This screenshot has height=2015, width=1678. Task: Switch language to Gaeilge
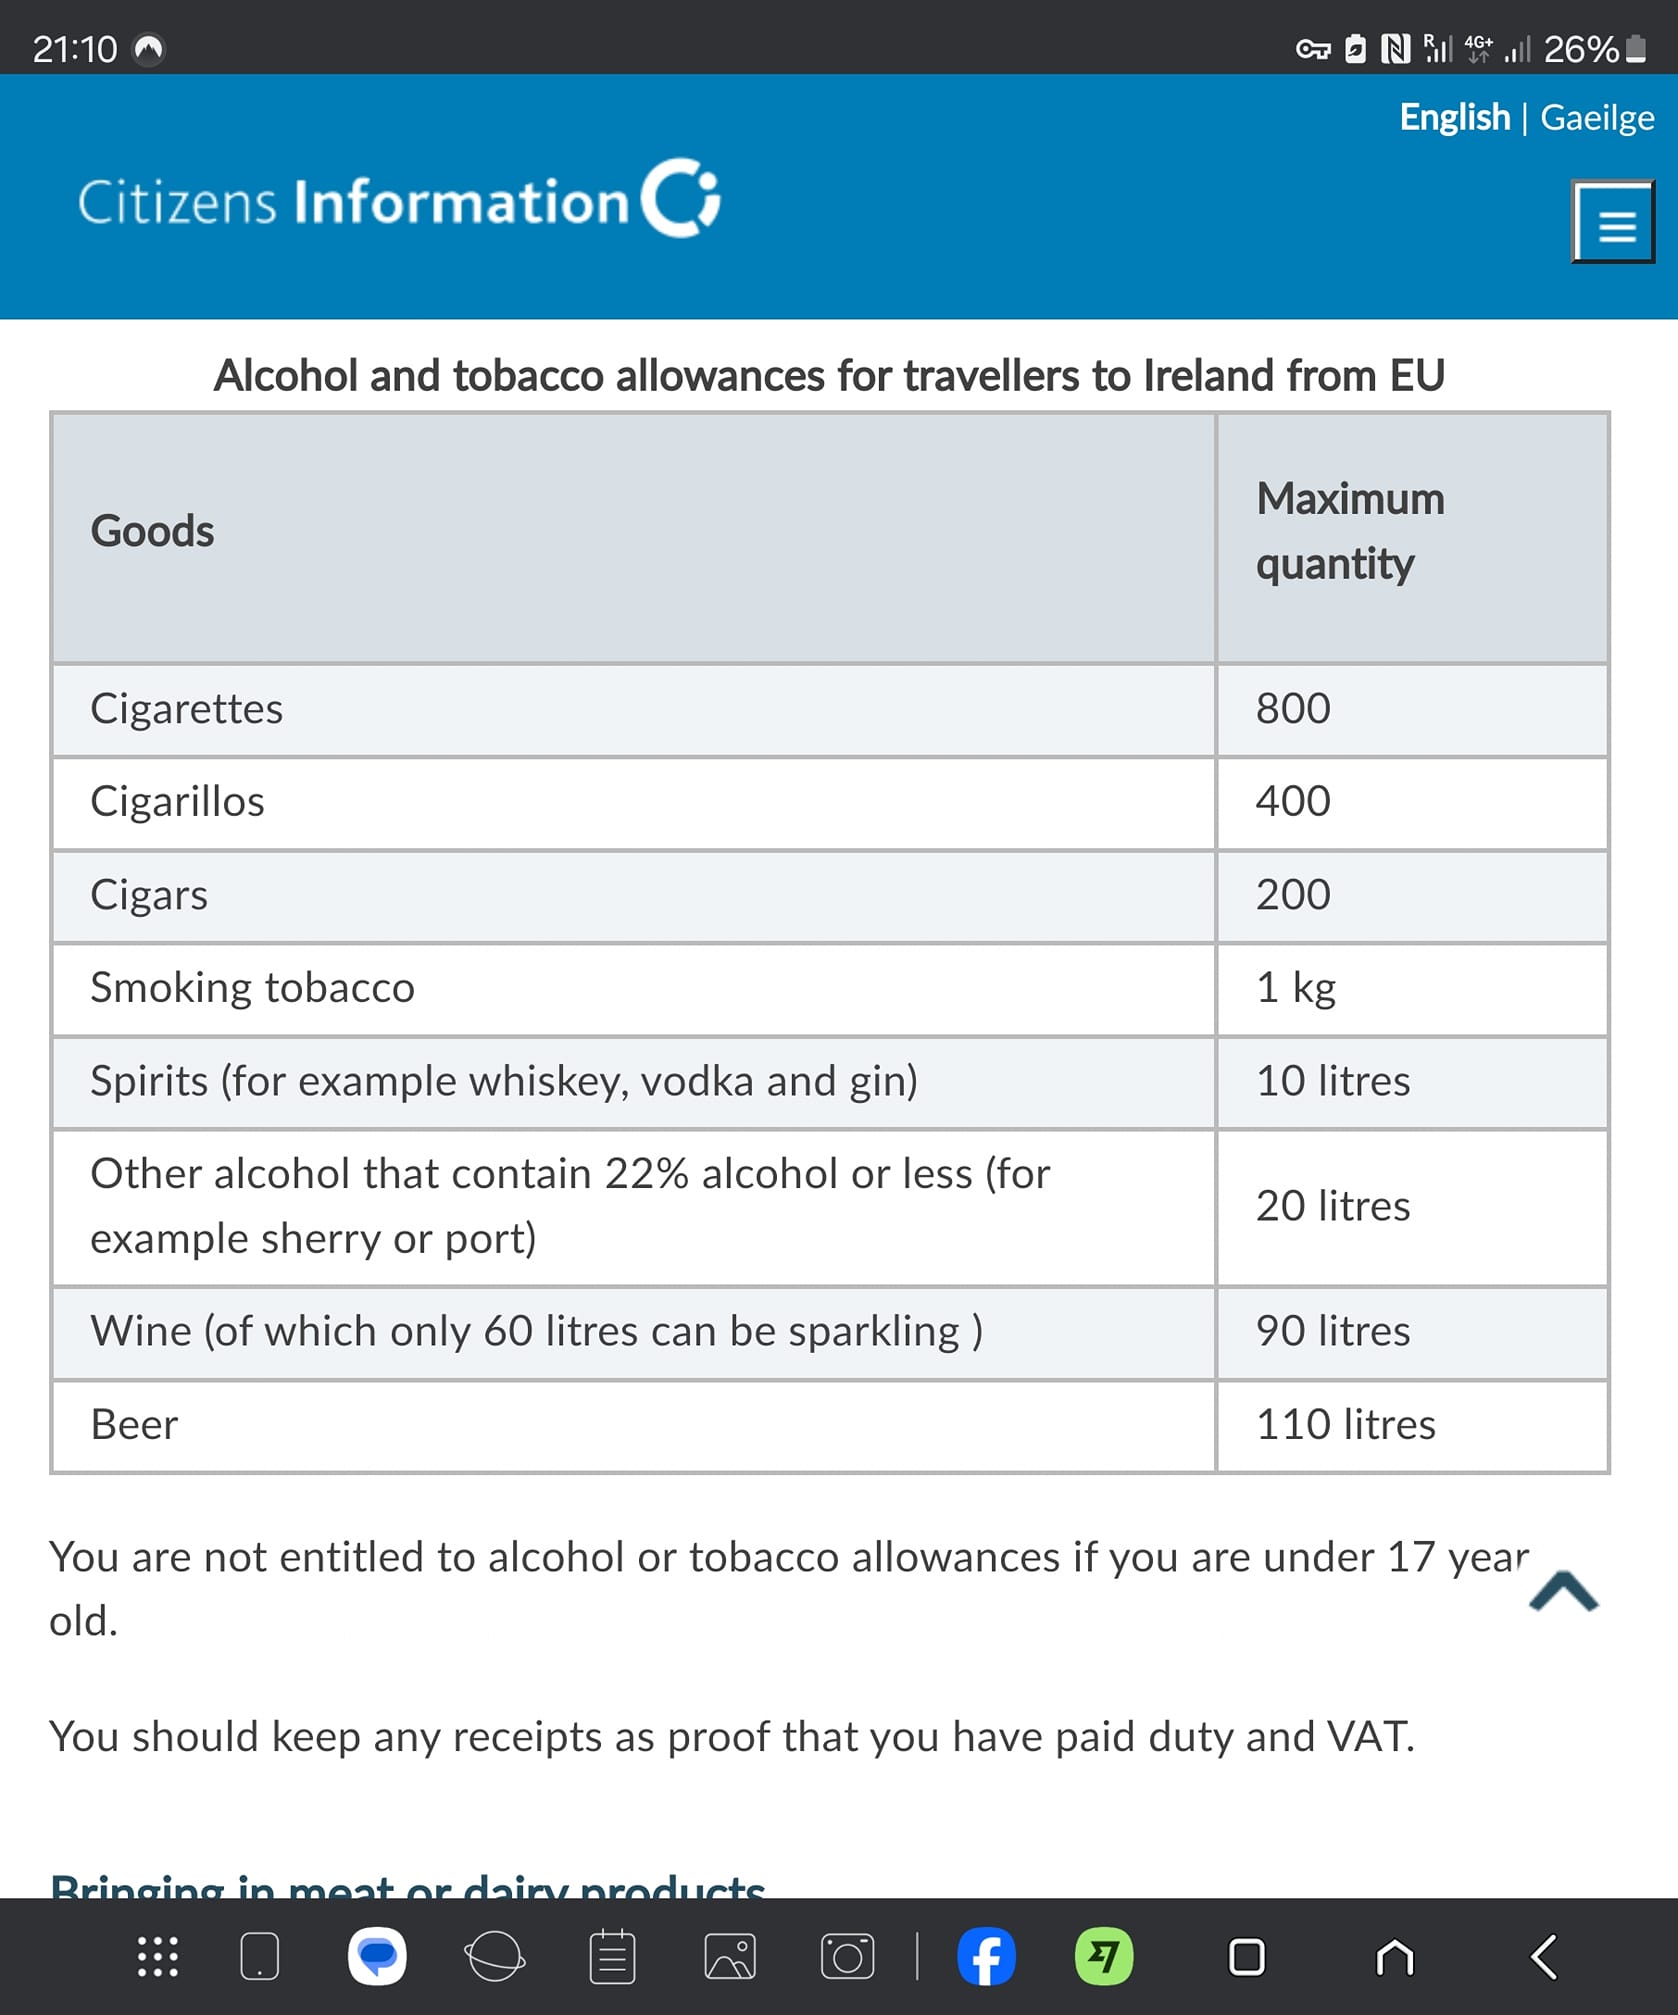pos(1597,118)
